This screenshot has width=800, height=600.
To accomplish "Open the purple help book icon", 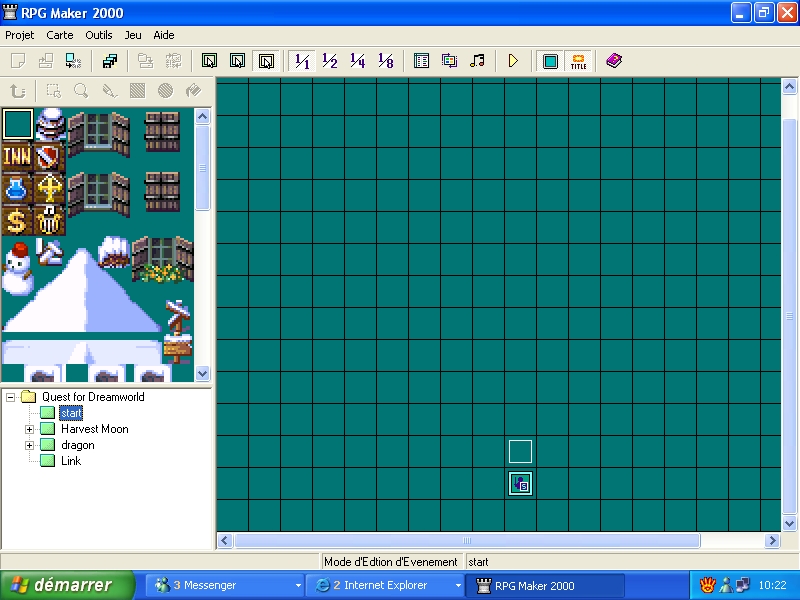I will (x=614, y=61).
